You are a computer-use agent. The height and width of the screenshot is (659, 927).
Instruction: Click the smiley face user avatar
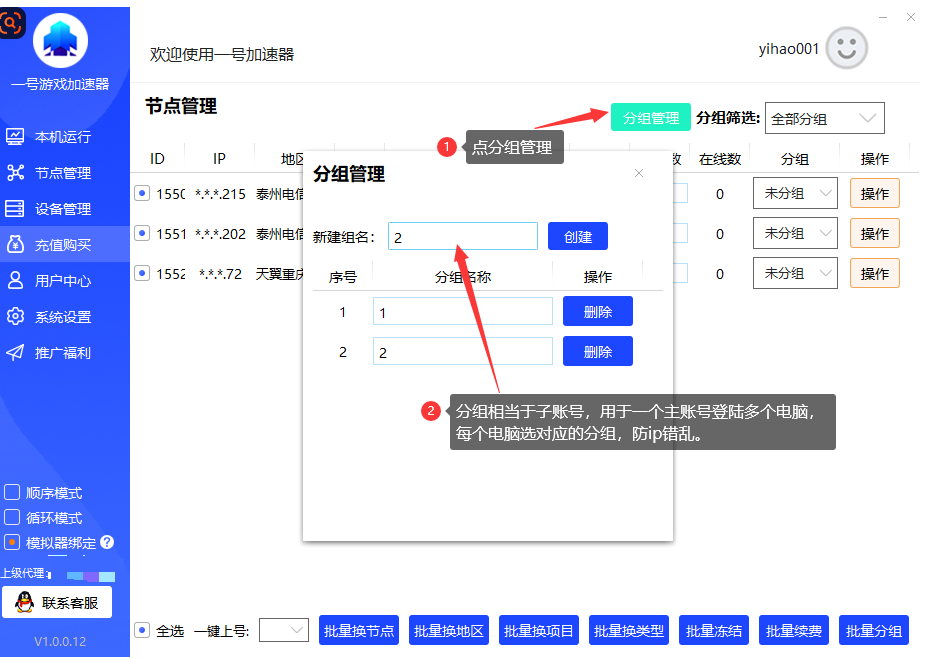[846, 48]
